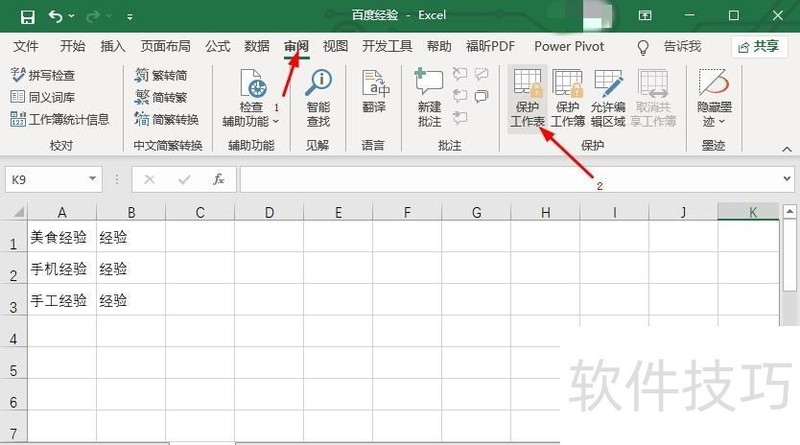Click the Name Box showing K9
The image size is (800, 445).
pyautogui.click(x=45, y=180)
